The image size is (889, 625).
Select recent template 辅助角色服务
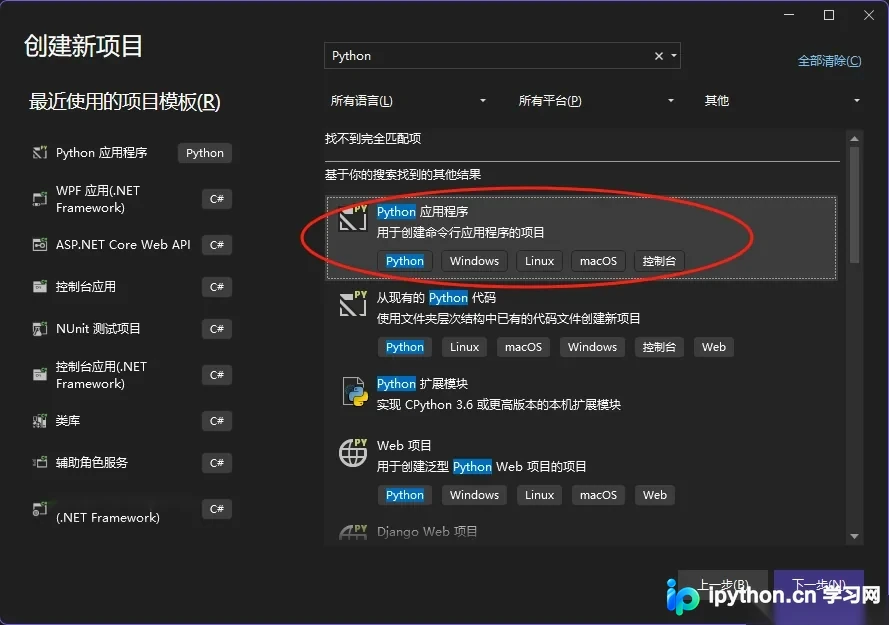pos(92,463)
